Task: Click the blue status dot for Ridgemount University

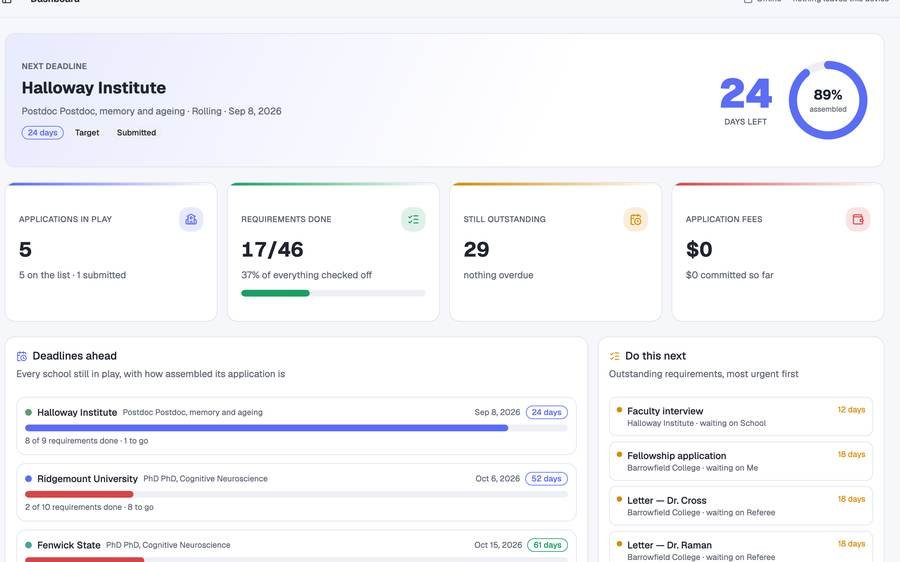Action: pos(28,479)
